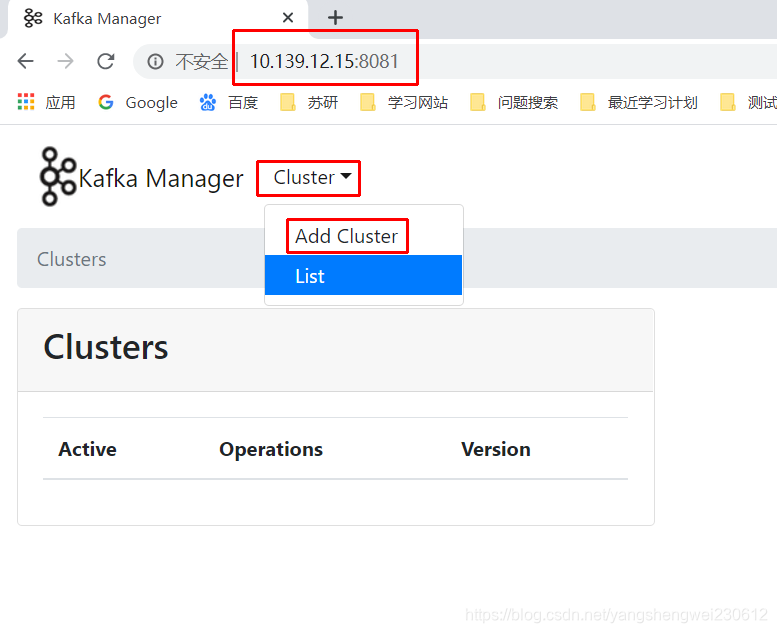The width and height of the screenshot is (777, 633).
Task: Click the browser back arrow
Action: click(25, 61)
